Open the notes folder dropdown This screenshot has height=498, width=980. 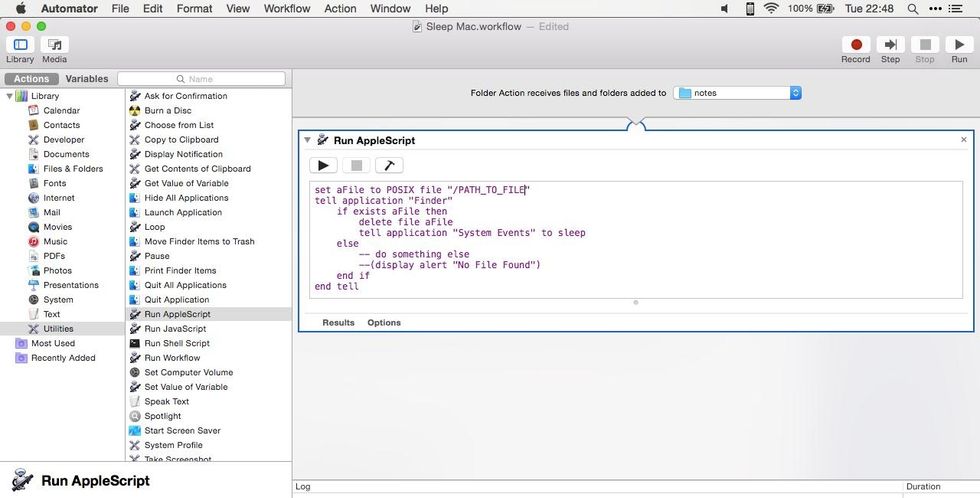pos(738,93)
